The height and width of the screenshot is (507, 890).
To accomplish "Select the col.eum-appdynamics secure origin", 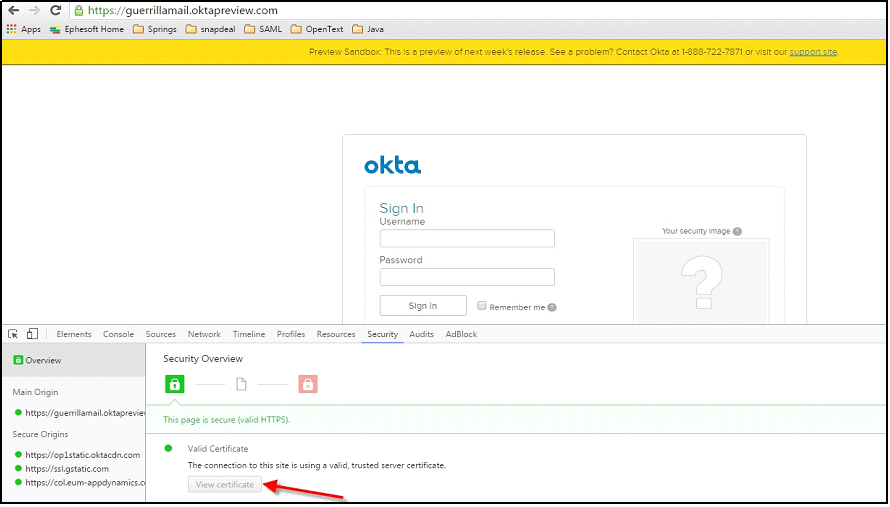I will tap(79, 482).
